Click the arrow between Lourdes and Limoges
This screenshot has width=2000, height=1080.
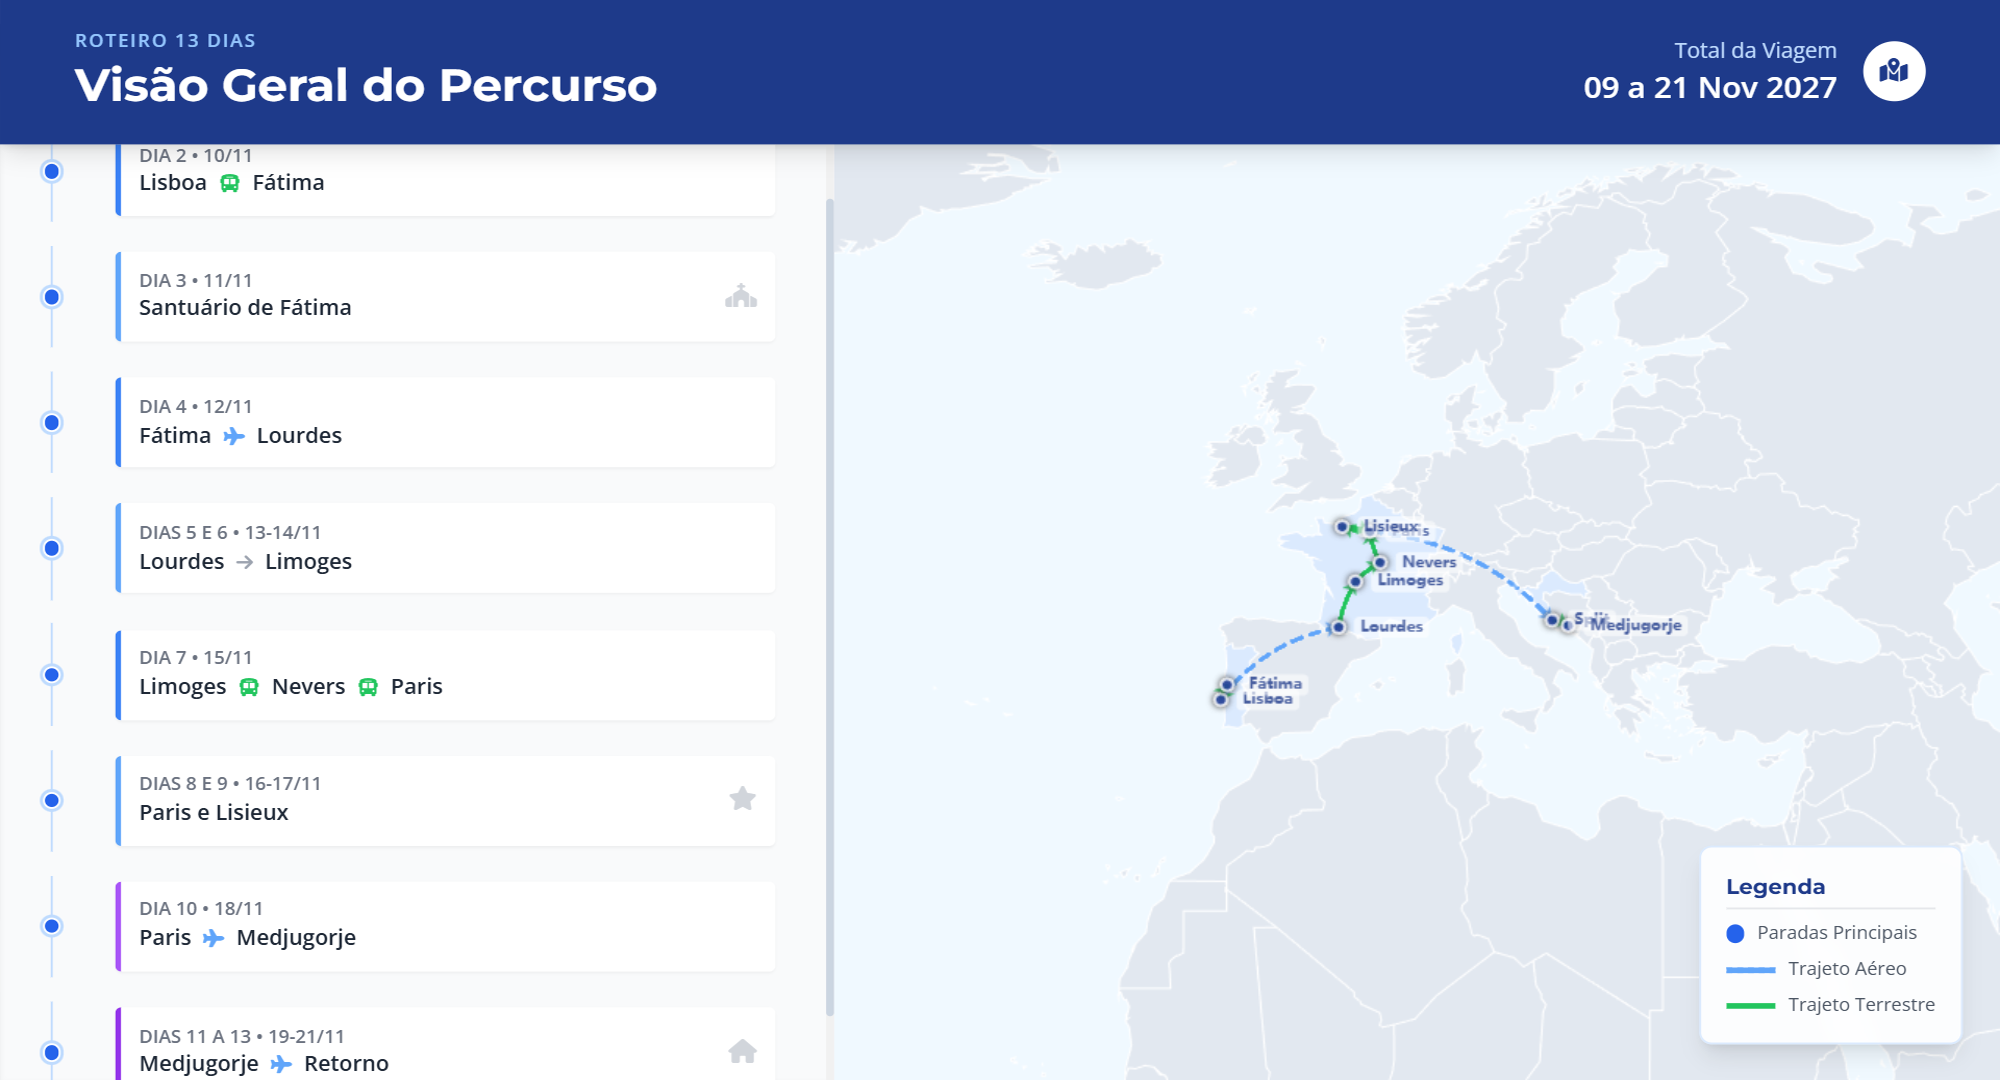coord(245,562)
